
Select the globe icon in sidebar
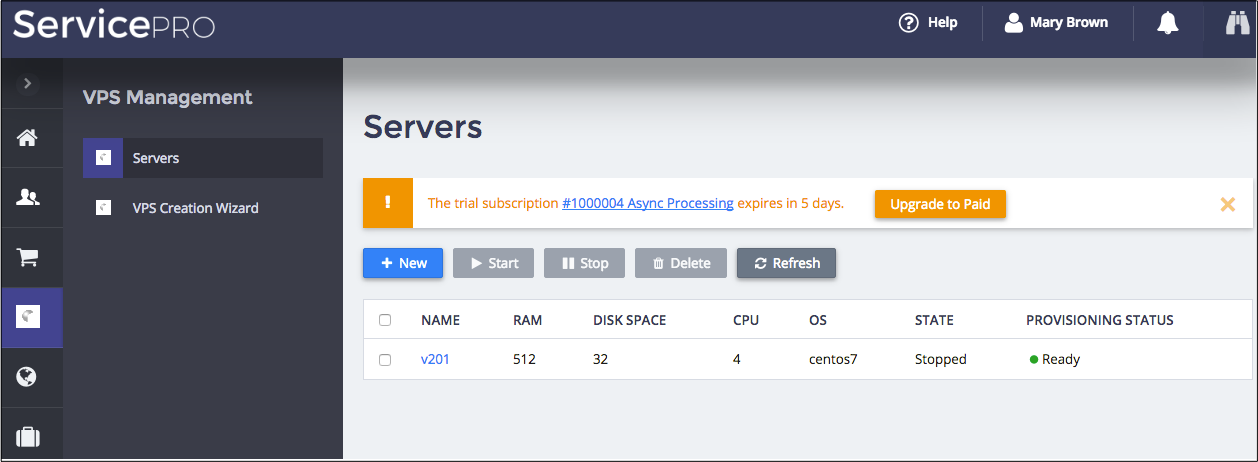click(x=27, y=377)
